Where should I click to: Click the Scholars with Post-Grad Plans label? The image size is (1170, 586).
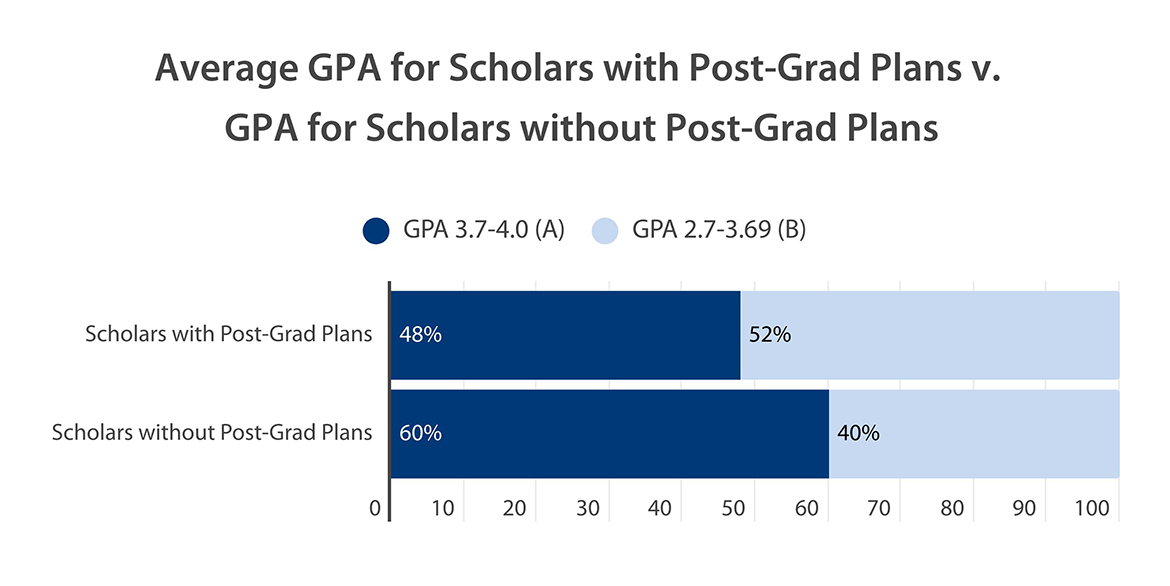(x=229, y=335)
